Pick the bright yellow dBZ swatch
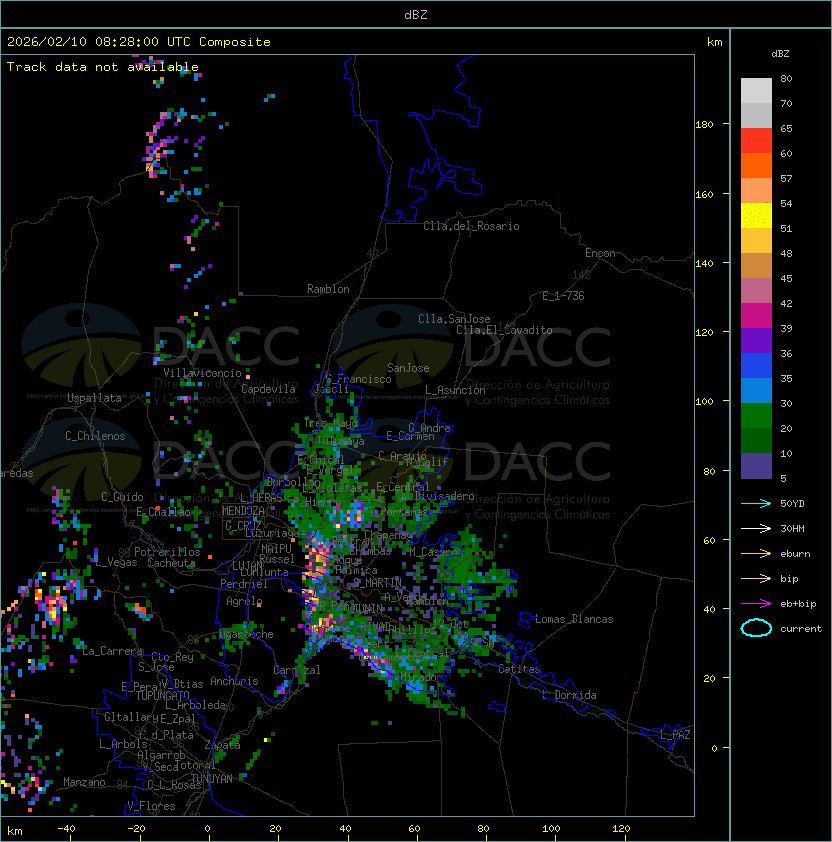 [x=756, y=216]
